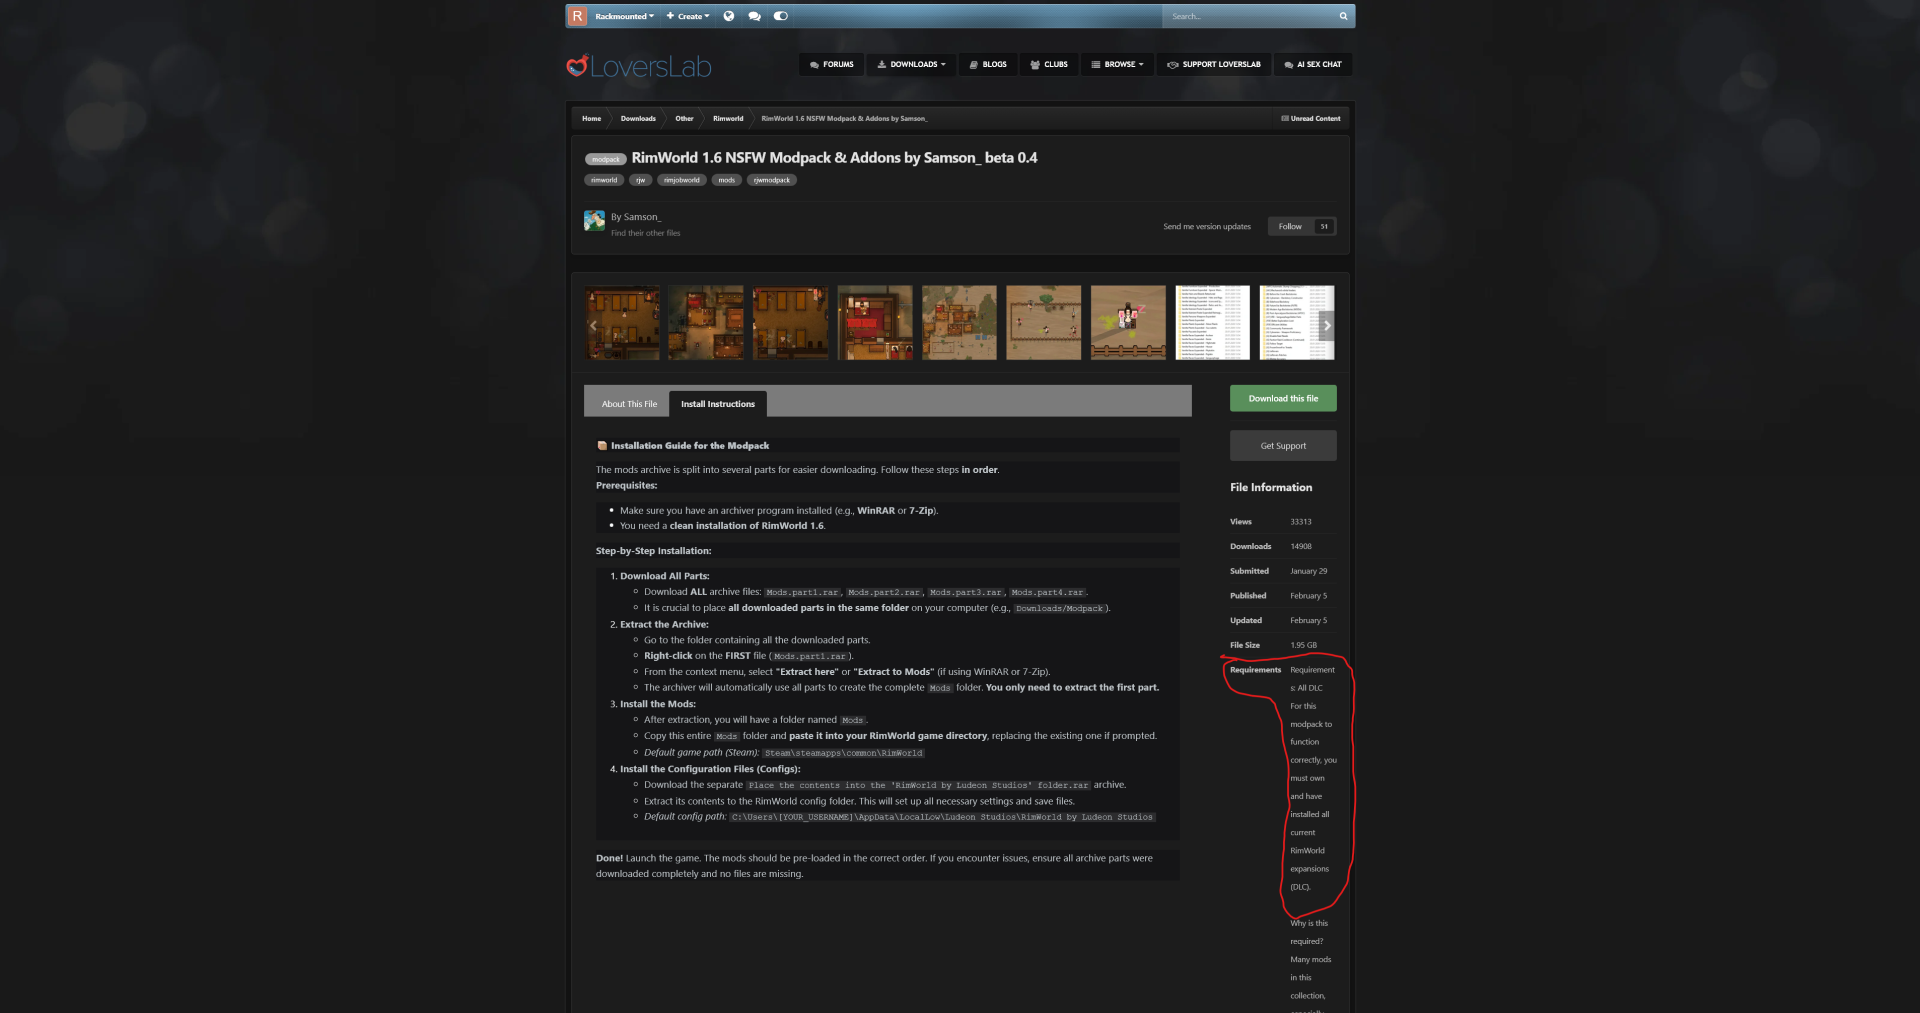The image size is (1920, 1013).
Task: Go to Home breadcrumb
Action: 592,118
